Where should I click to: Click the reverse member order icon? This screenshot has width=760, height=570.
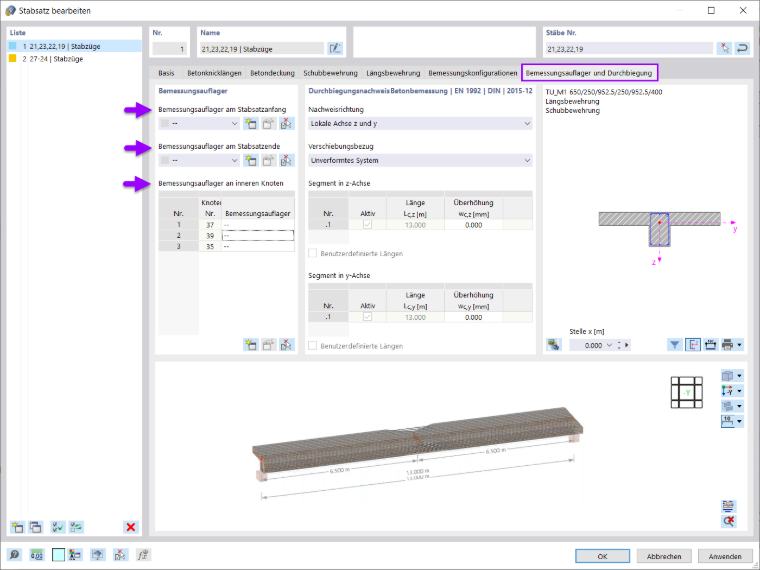click(742, 48)
